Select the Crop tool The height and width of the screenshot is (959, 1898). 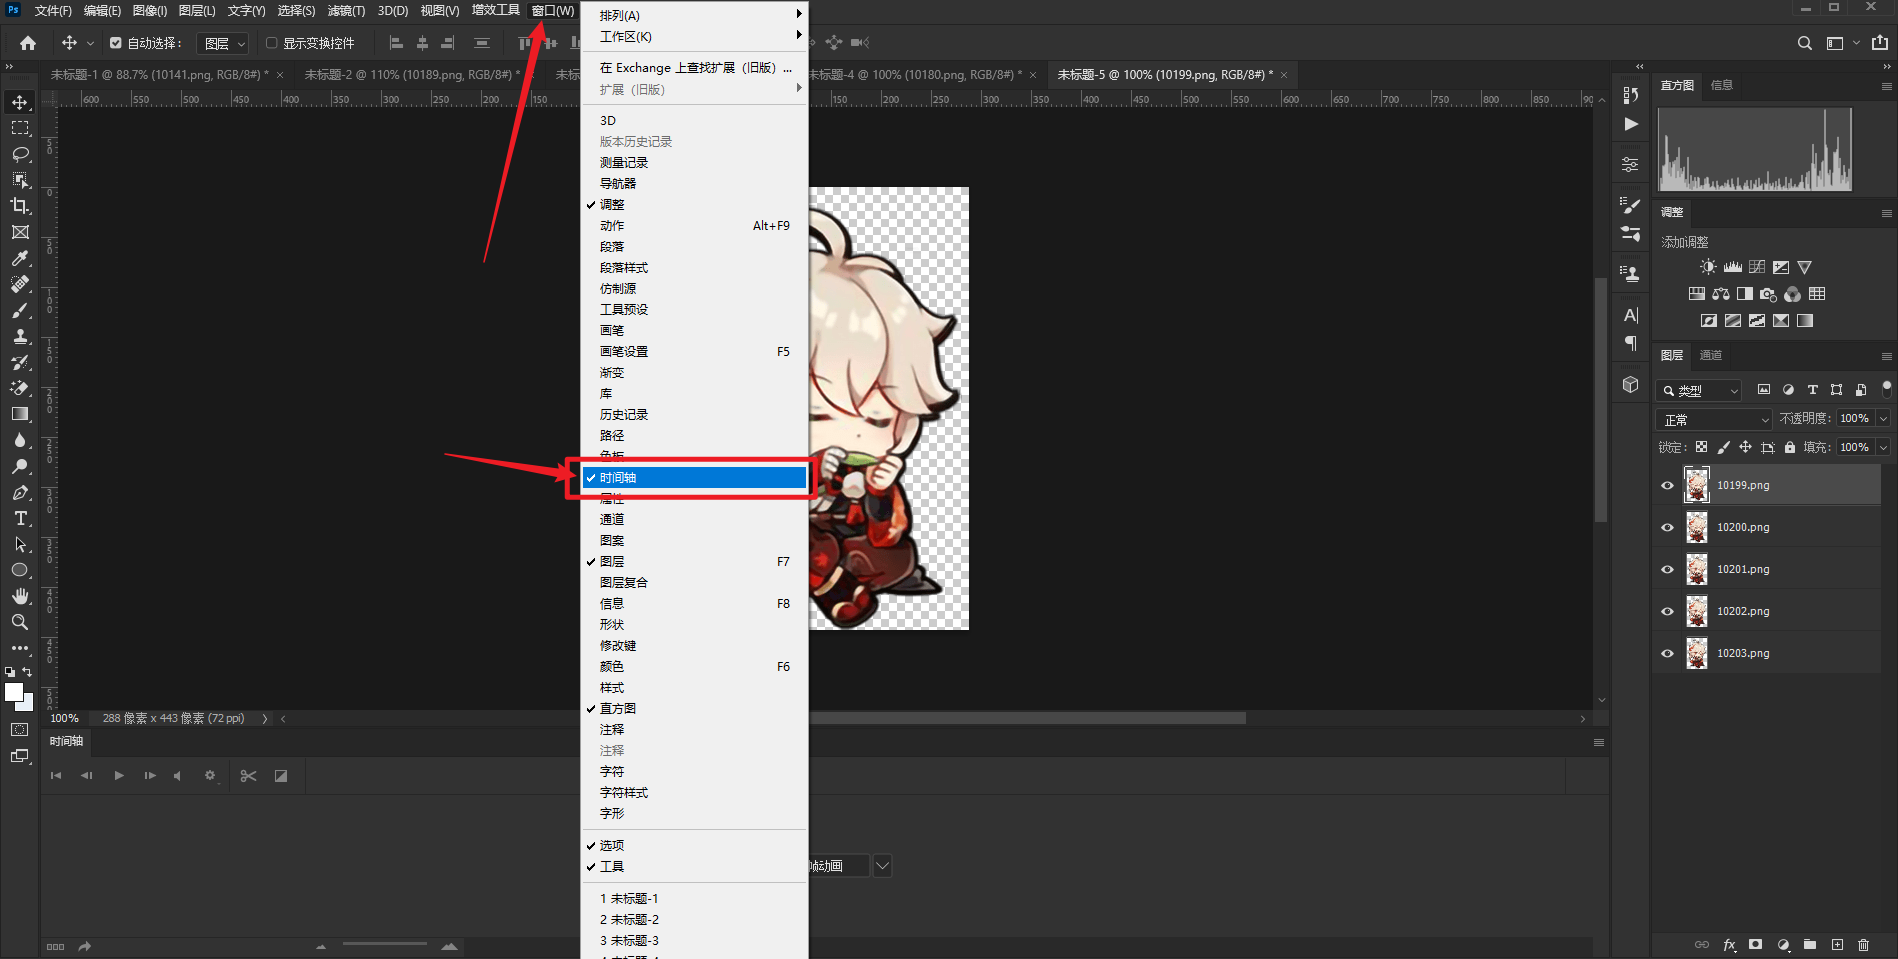[x=20, y=206]
